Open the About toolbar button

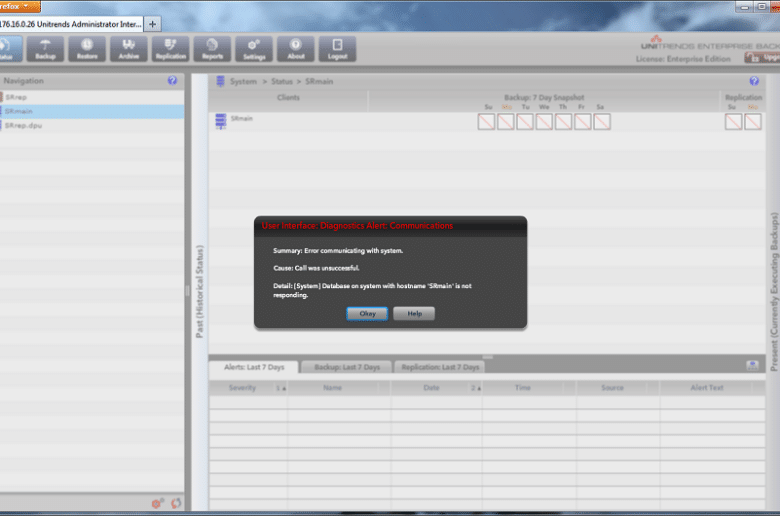pyautogui.click(x=296, y=49)
